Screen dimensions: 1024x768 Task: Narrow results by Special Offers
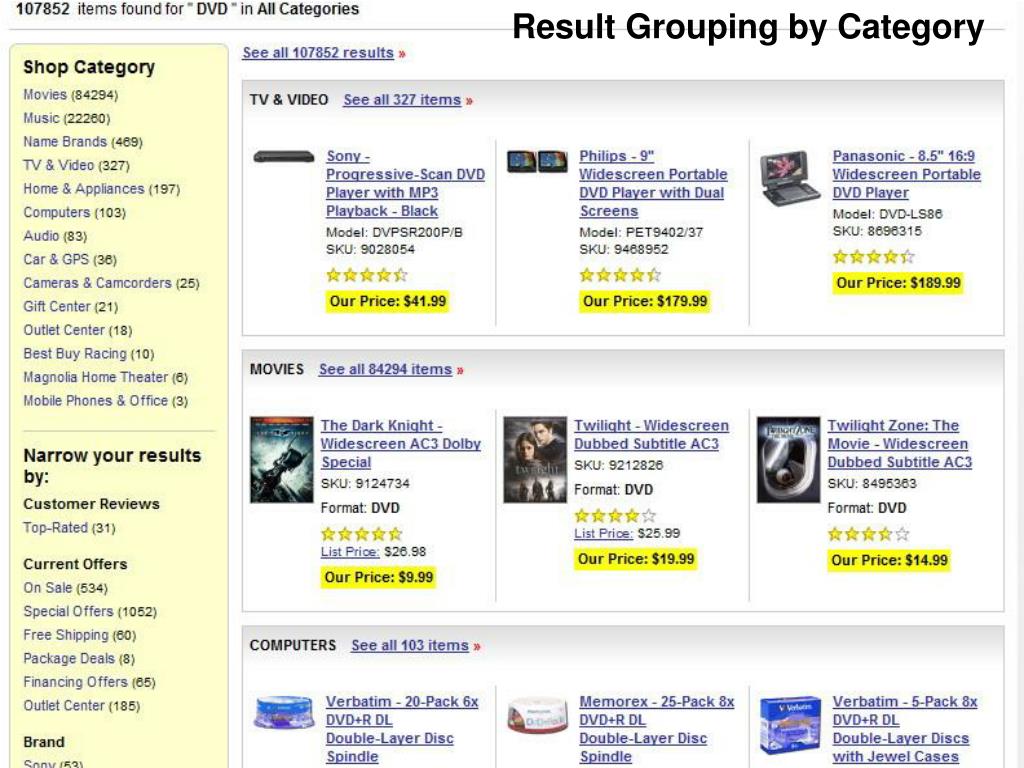pyautogui.click(x=90, y=611)
